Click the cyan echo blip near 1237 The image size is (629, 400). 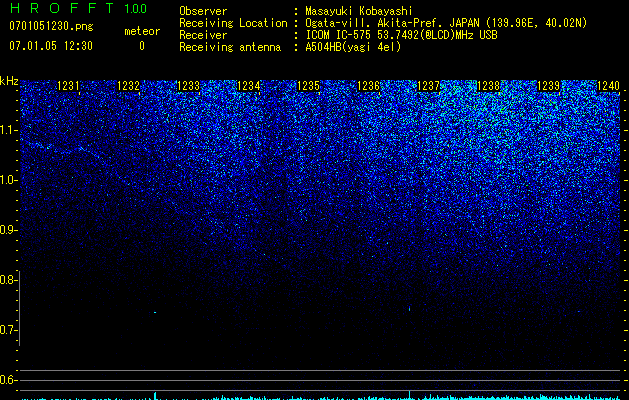[x=409, y=309]
